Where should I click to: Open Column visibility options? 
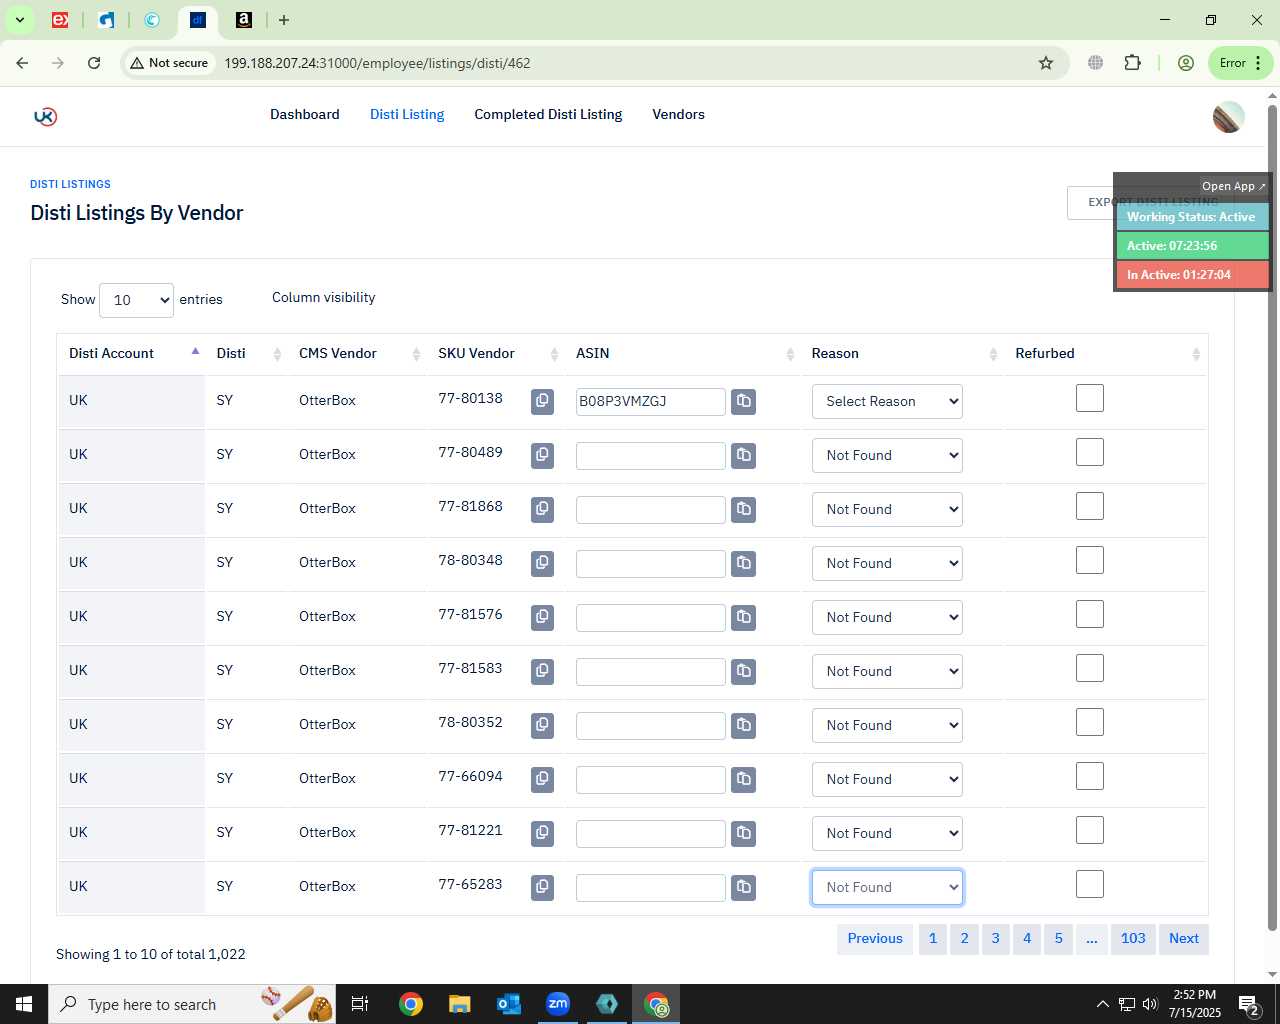pyautogui.click(x=323, y=298)
